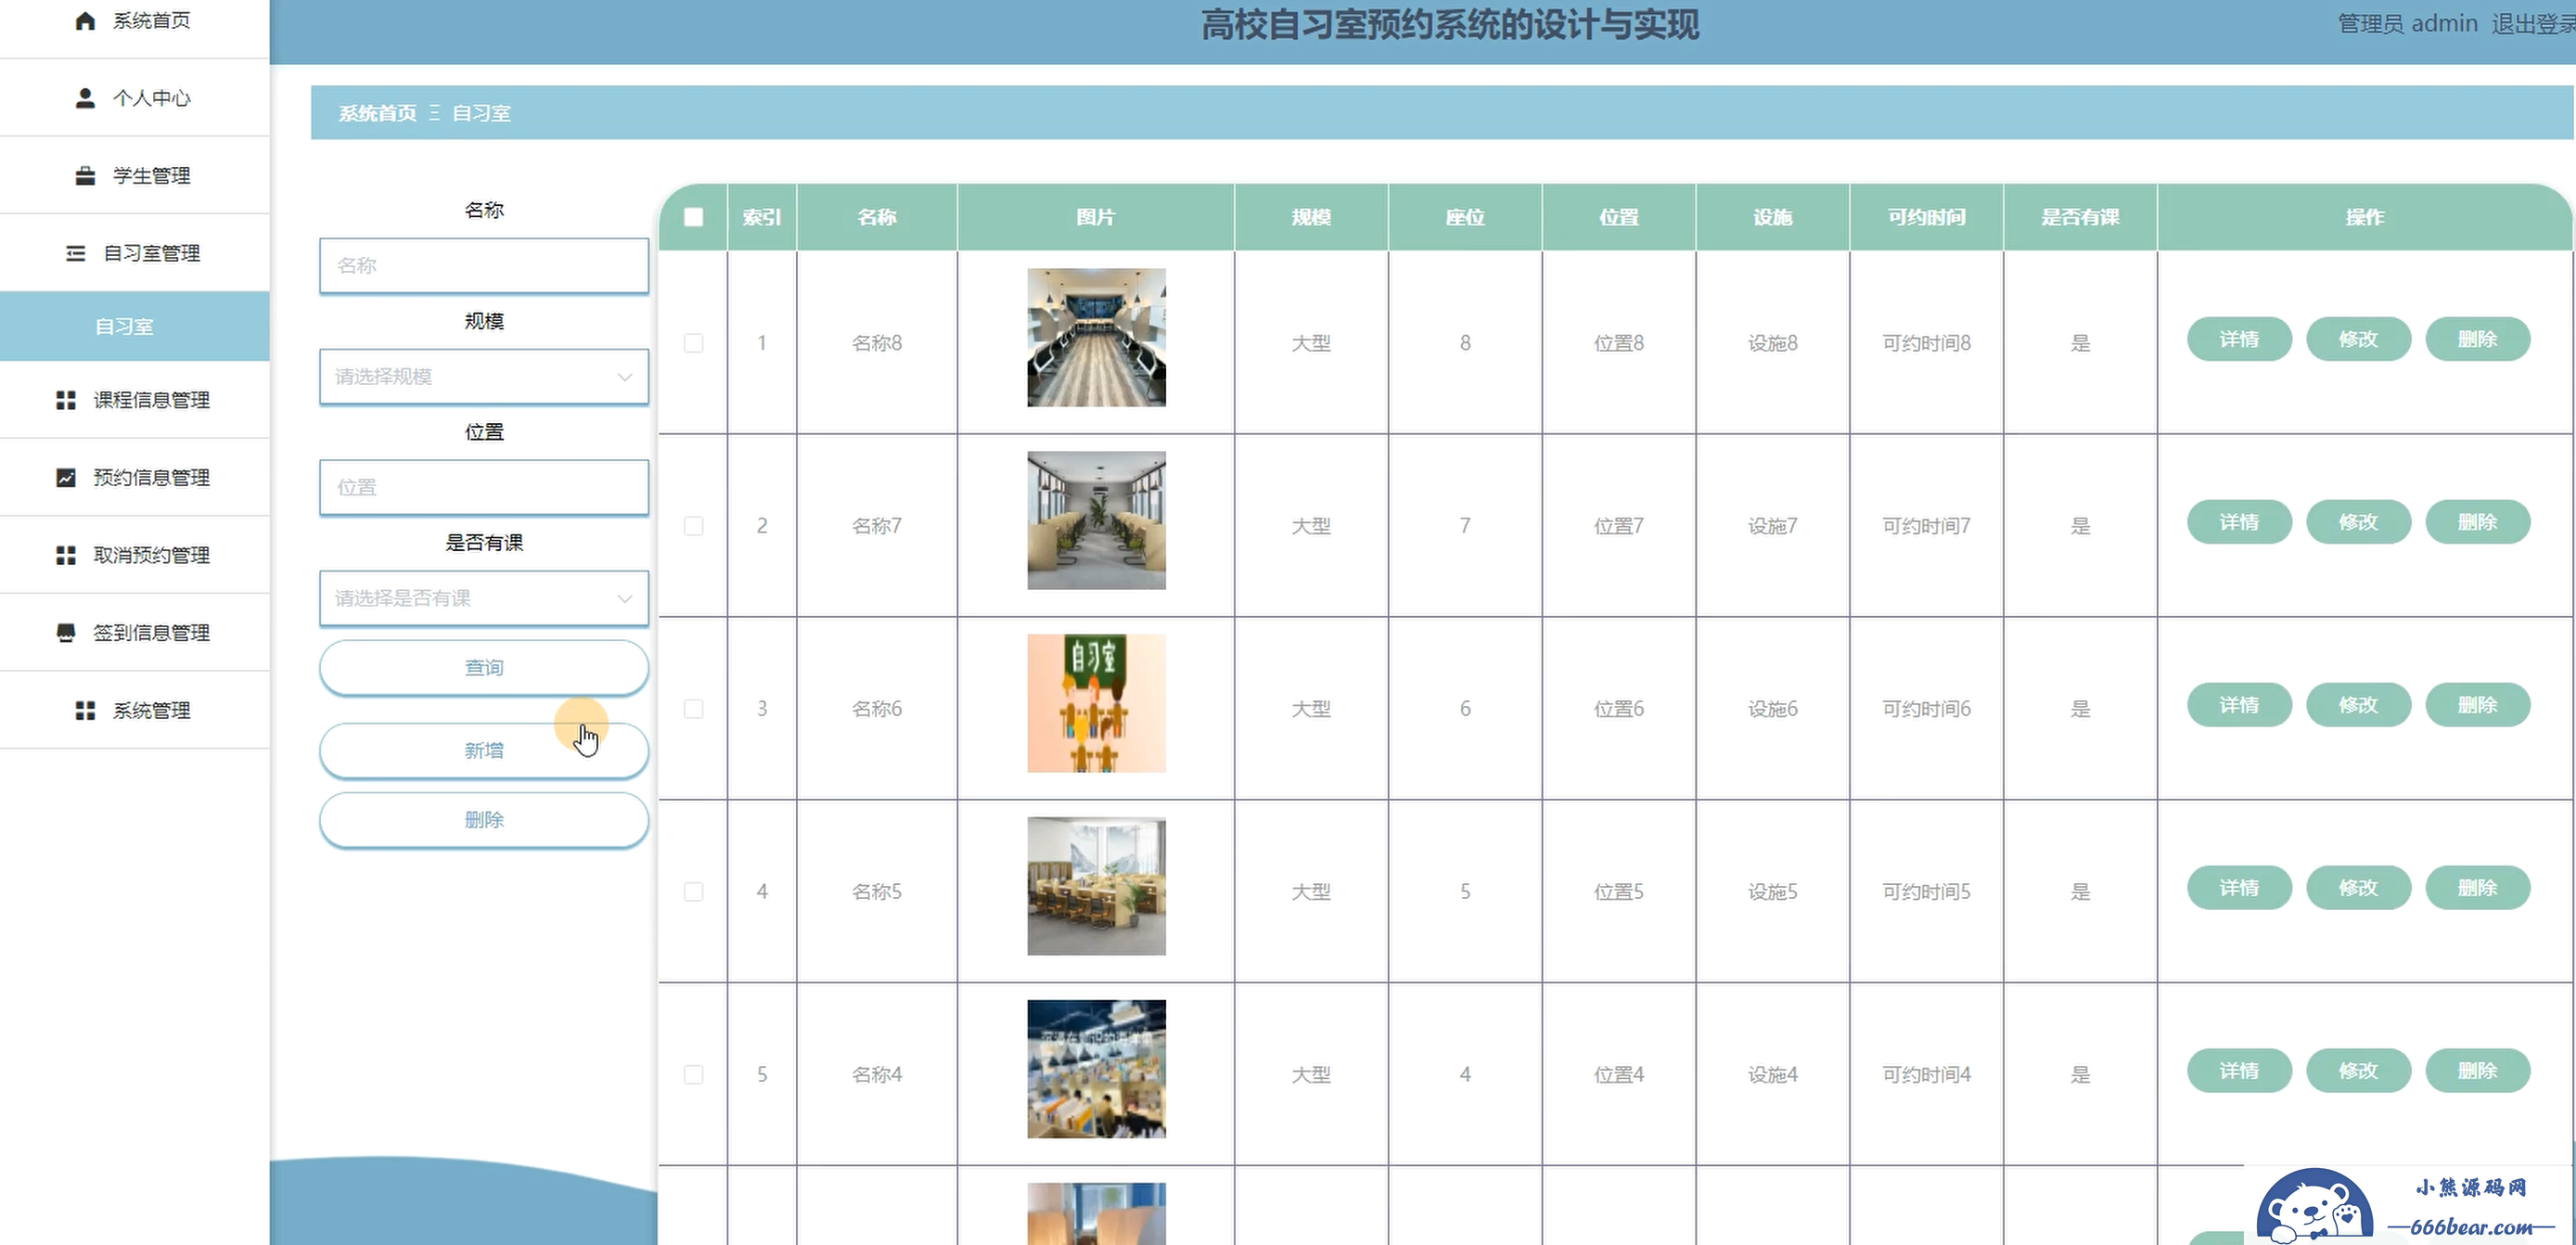Click the 可约时间6 cell
Image resolution: width=2576 pixels, height=1245 pixels.
click(x=1927, y=709)
